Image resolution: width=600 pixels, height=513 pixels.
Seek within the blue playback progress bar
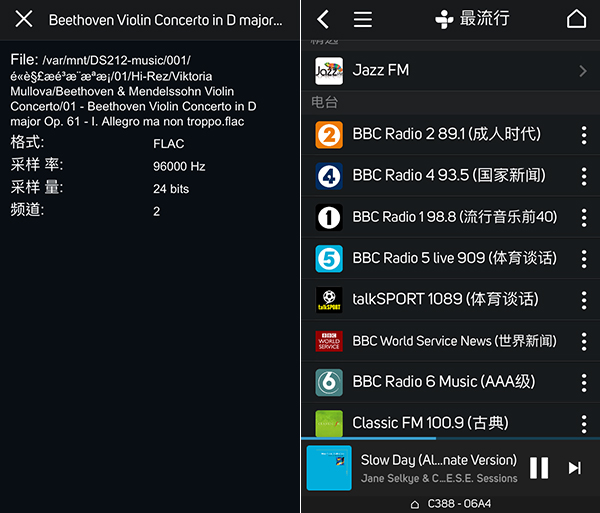[x=450, y=438]
